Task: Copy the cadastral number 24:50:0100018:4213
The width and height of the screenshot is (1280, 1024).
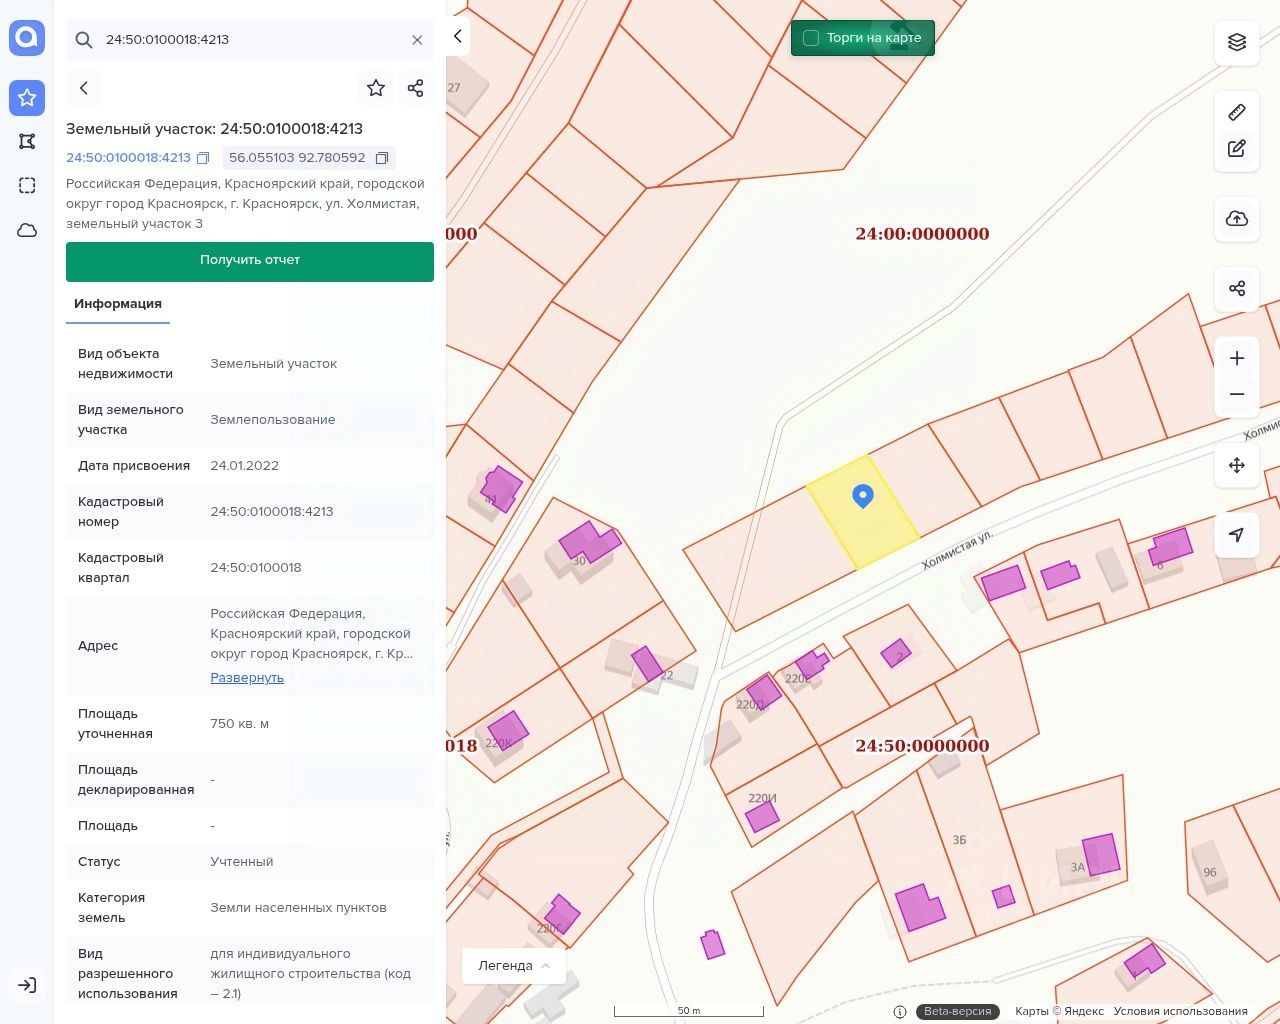Action: pyautogui.click(x=203, y=158)
